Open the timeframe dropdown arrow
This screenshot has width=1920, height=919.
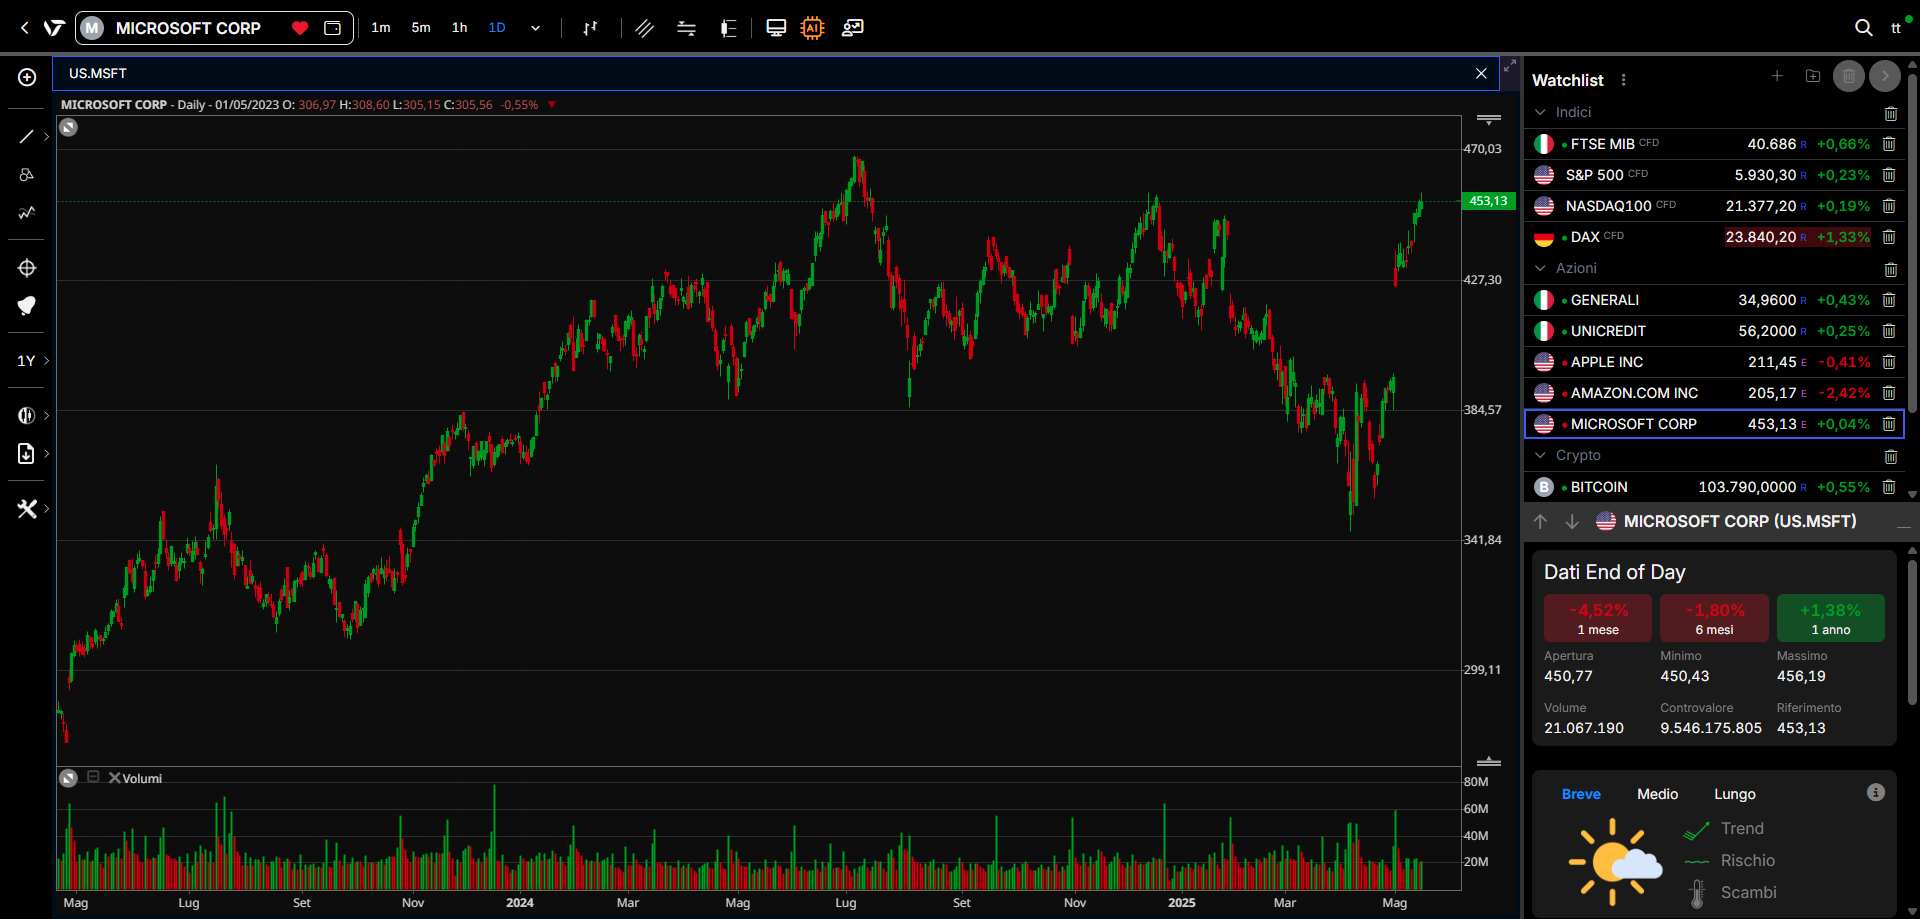535,28
